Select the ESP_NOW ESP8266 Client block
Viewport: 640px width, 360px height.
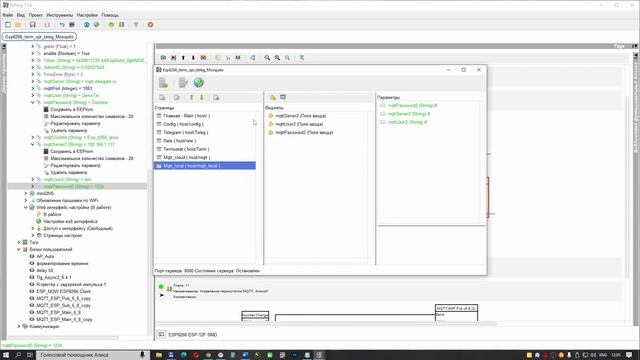(63, 291)
